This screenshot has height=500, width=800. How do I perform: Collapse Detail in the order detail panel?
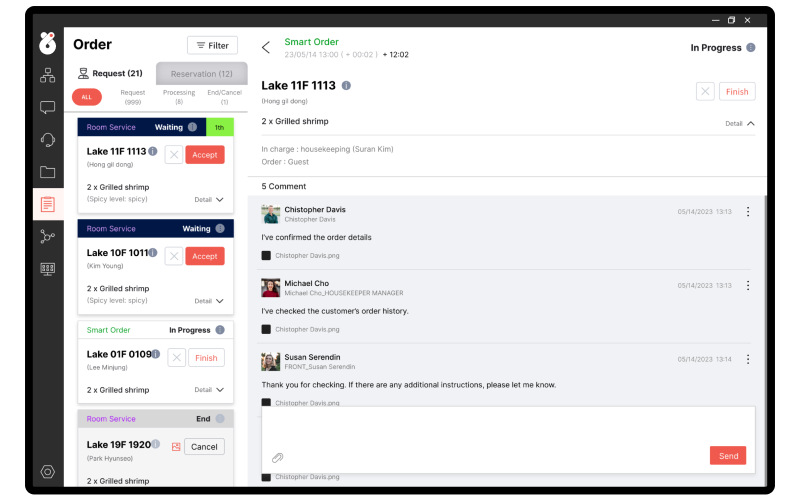tap(740, 123)
